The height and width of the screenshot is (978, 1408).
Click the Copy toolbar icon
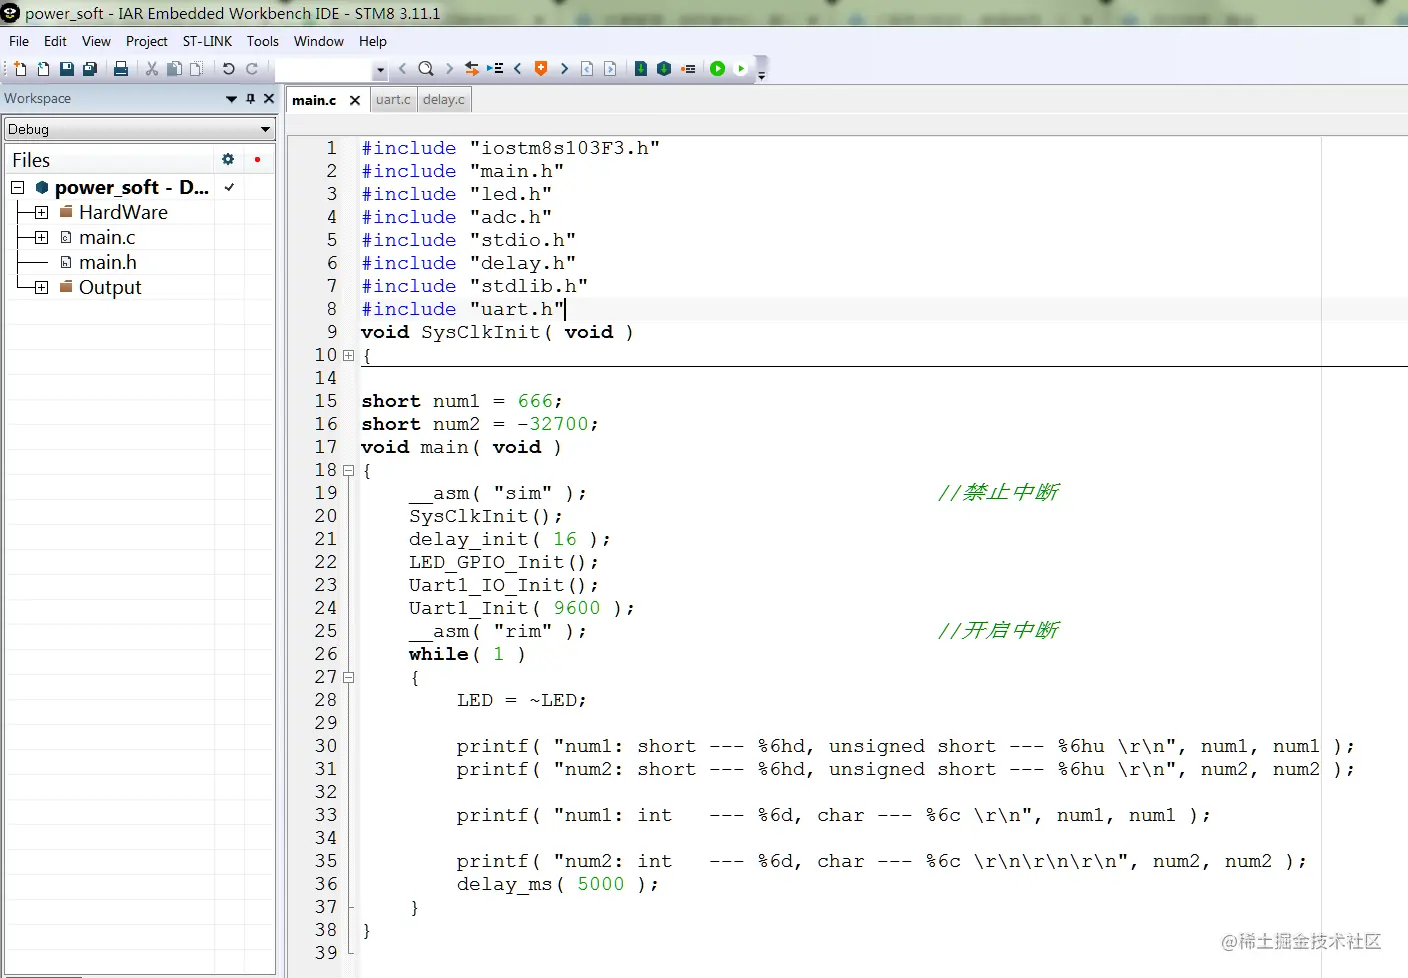coord(174,69)
